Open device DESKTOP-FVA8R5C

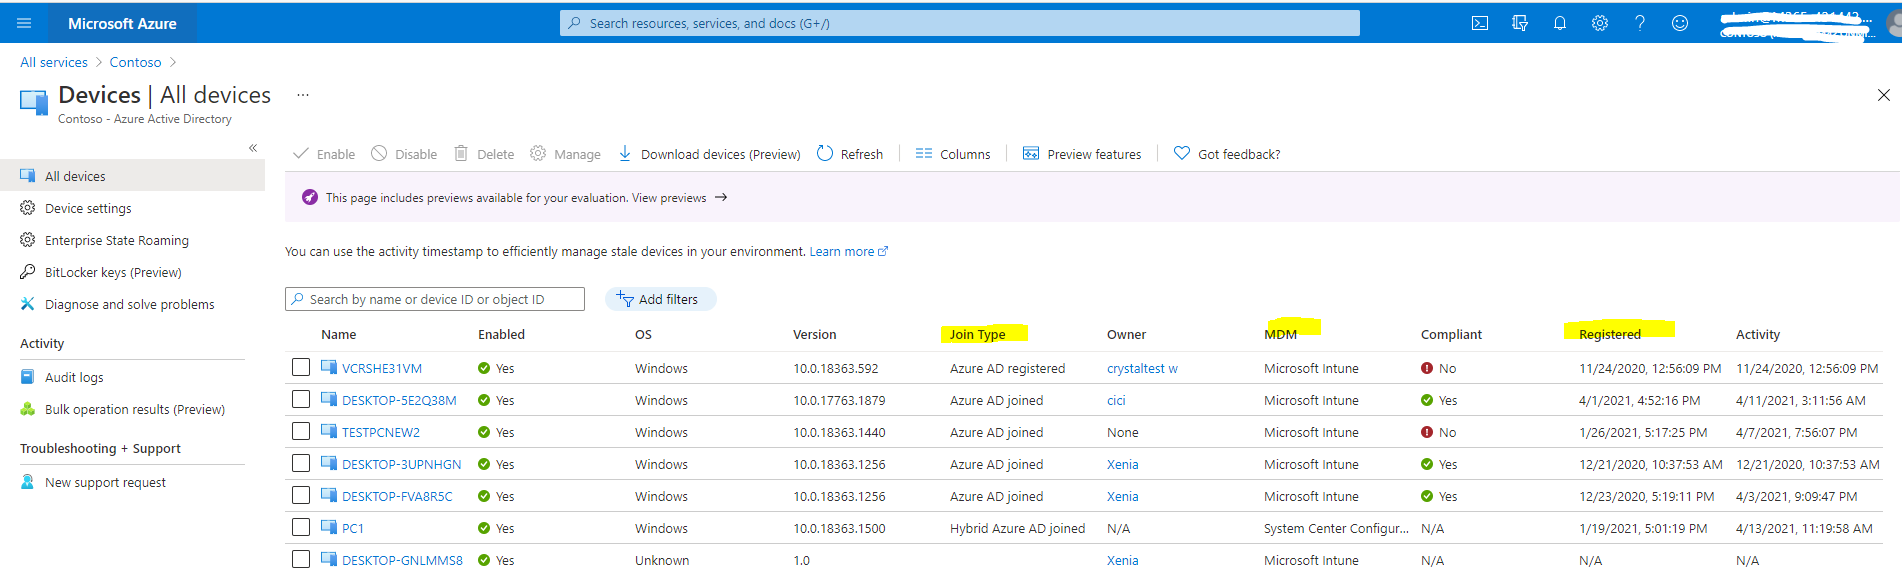point(397,497)
